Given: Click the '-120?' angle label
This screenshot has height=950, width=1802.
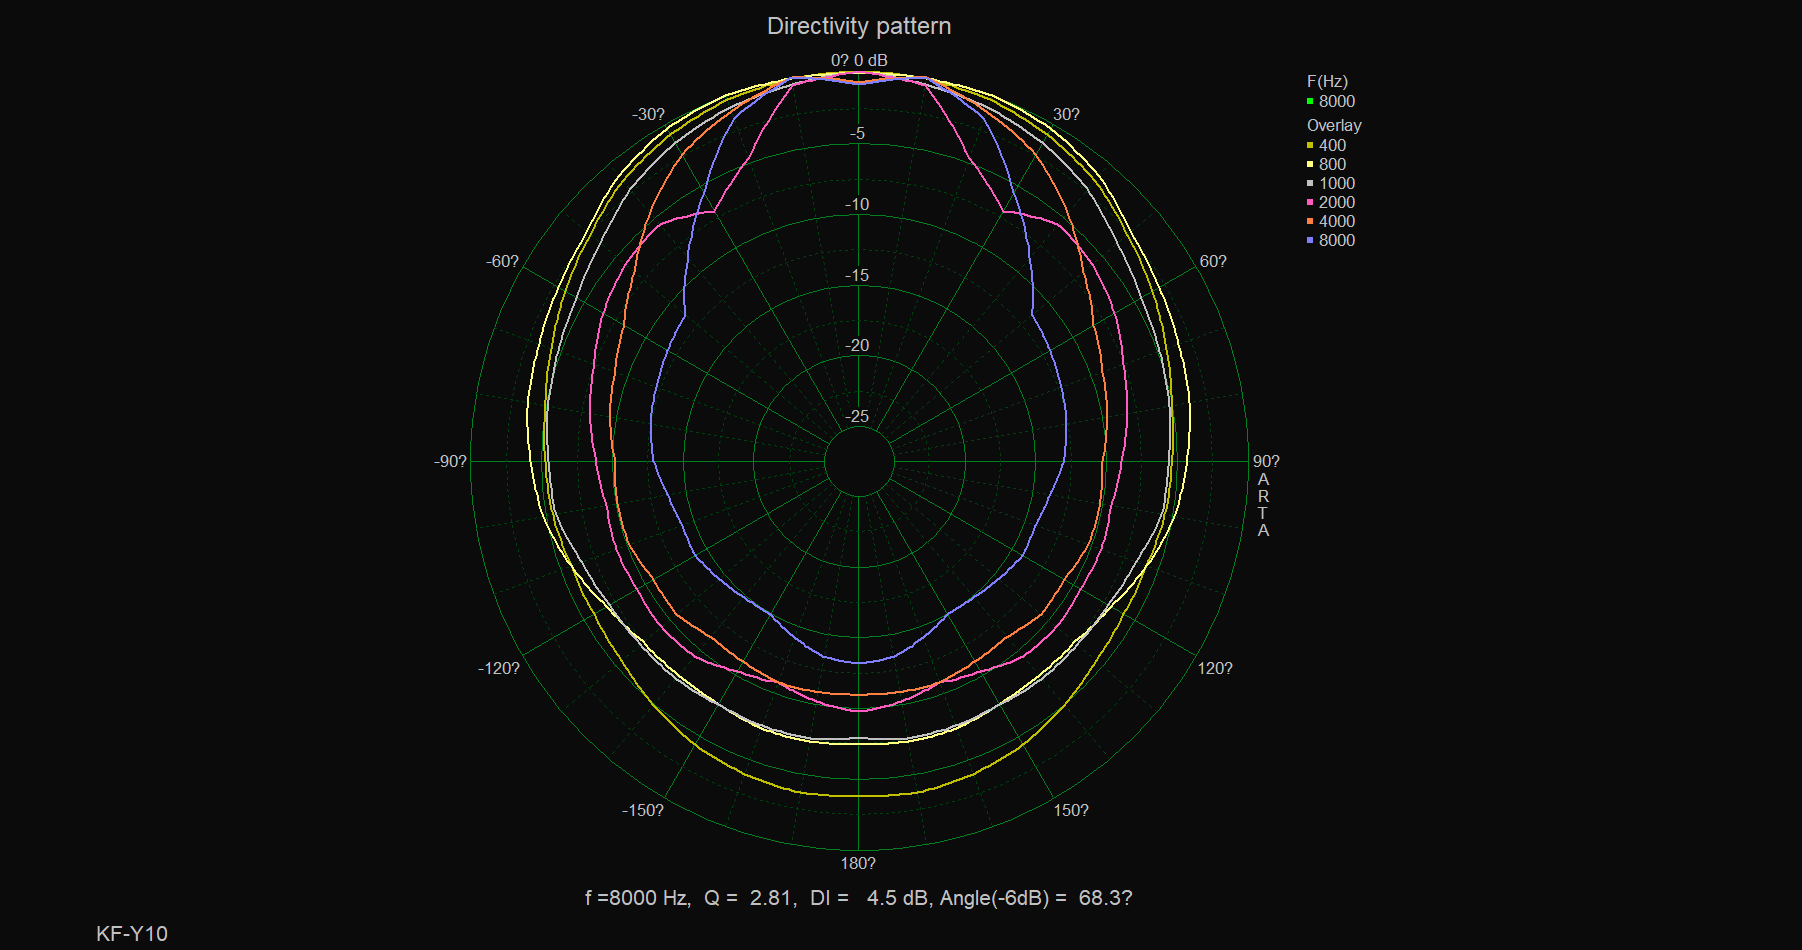Looking at the screenshot, I should click(498, 668).
